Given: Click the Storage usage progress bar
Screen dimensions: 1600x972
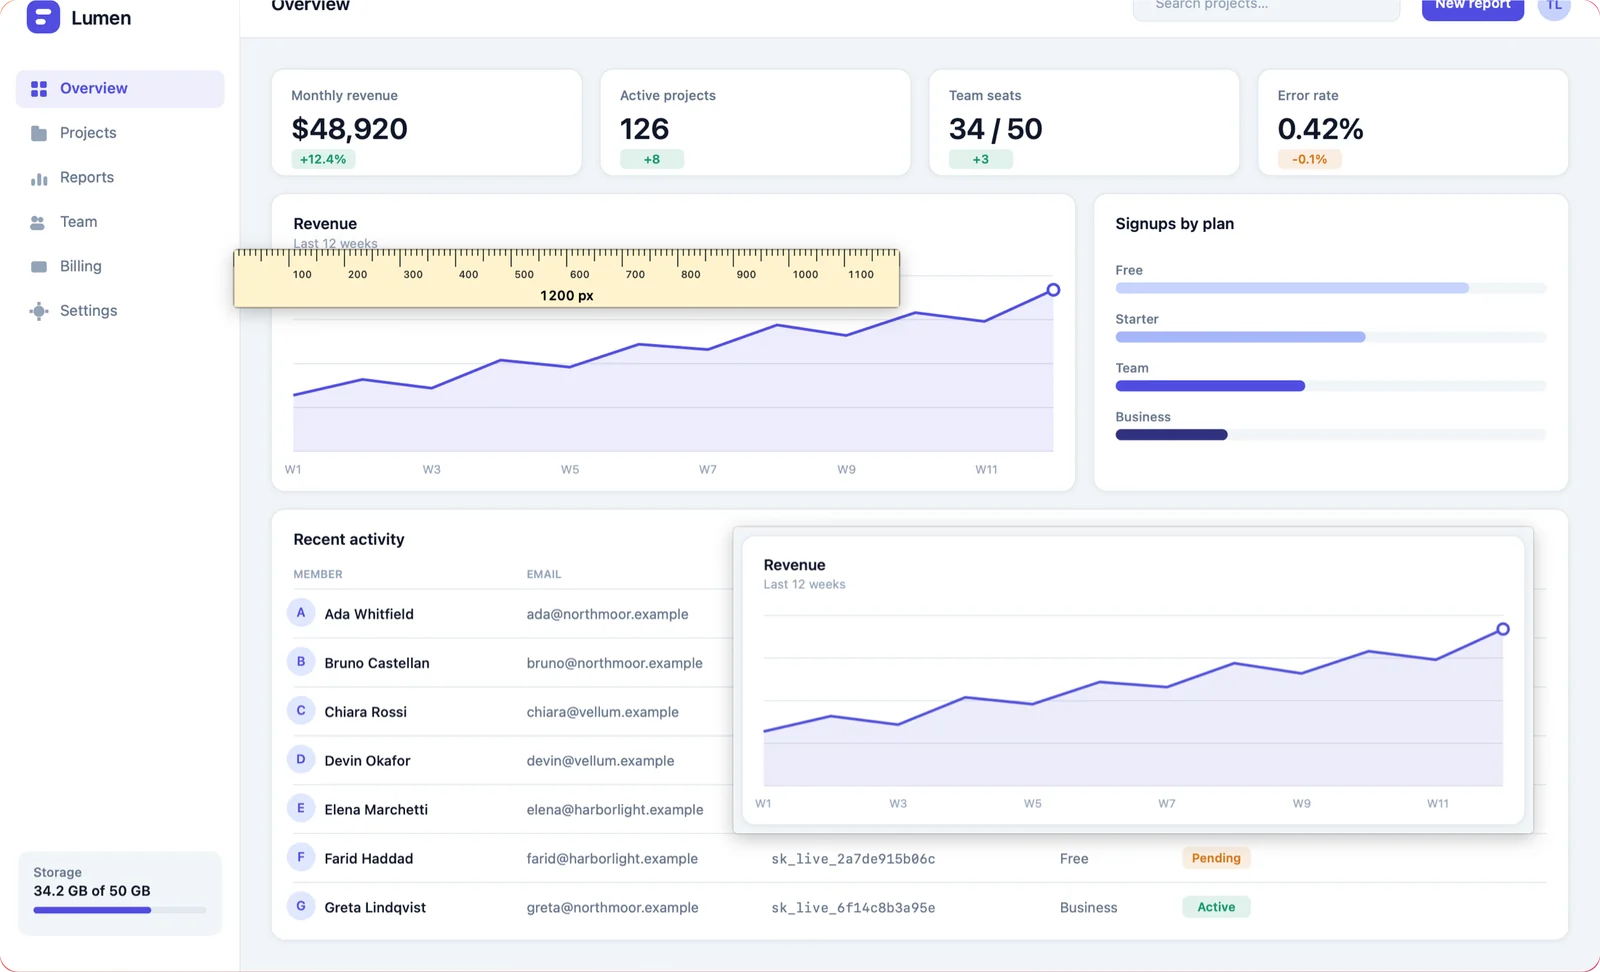Looking at the screenshot, I should point(120,910).
